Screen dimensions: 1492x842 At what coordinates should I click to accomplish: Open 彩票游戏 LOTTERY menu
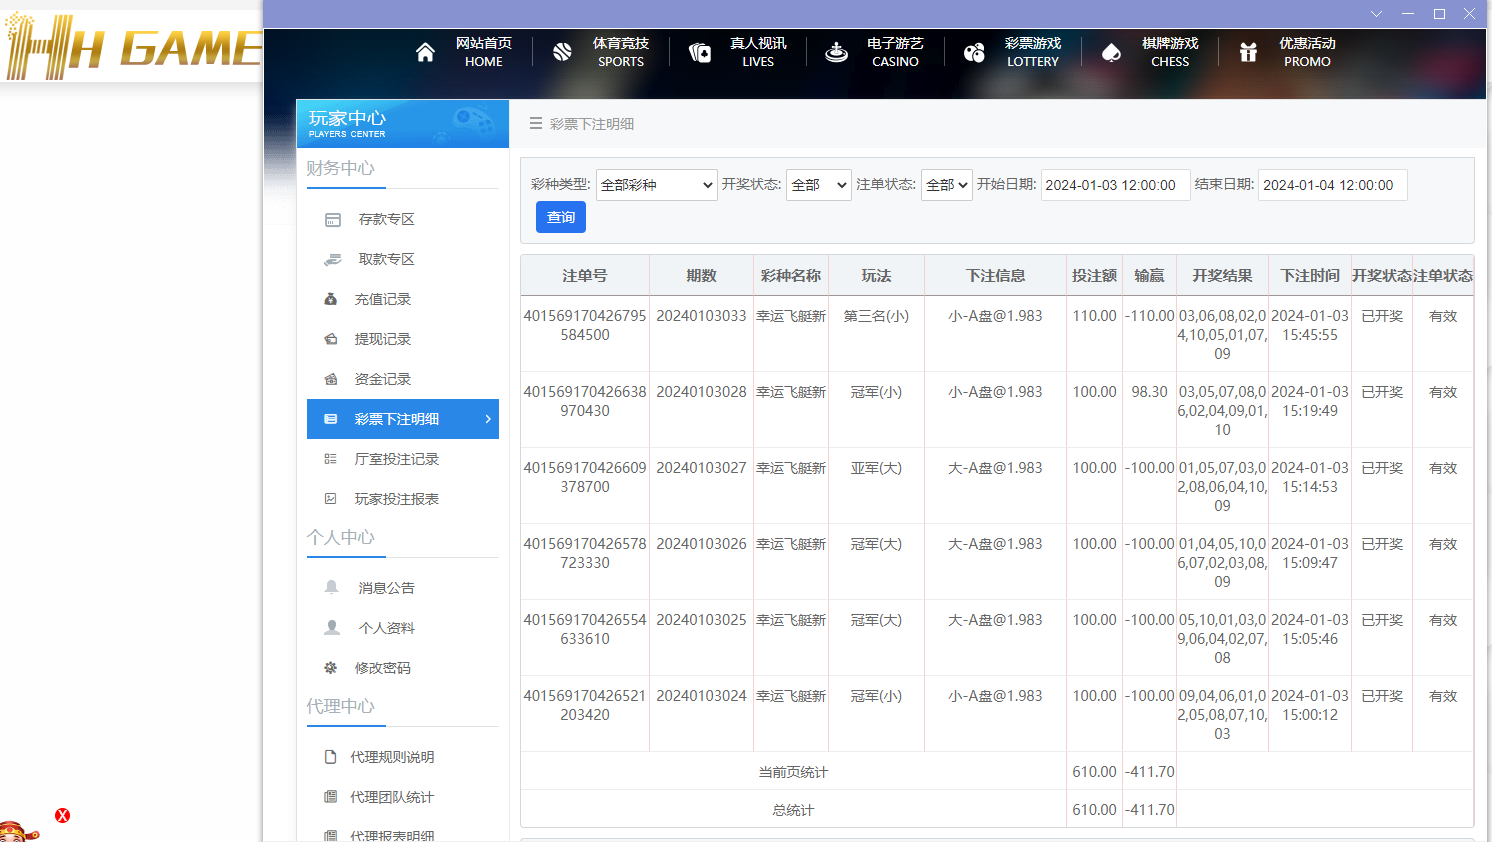(x=1033, y=52)
